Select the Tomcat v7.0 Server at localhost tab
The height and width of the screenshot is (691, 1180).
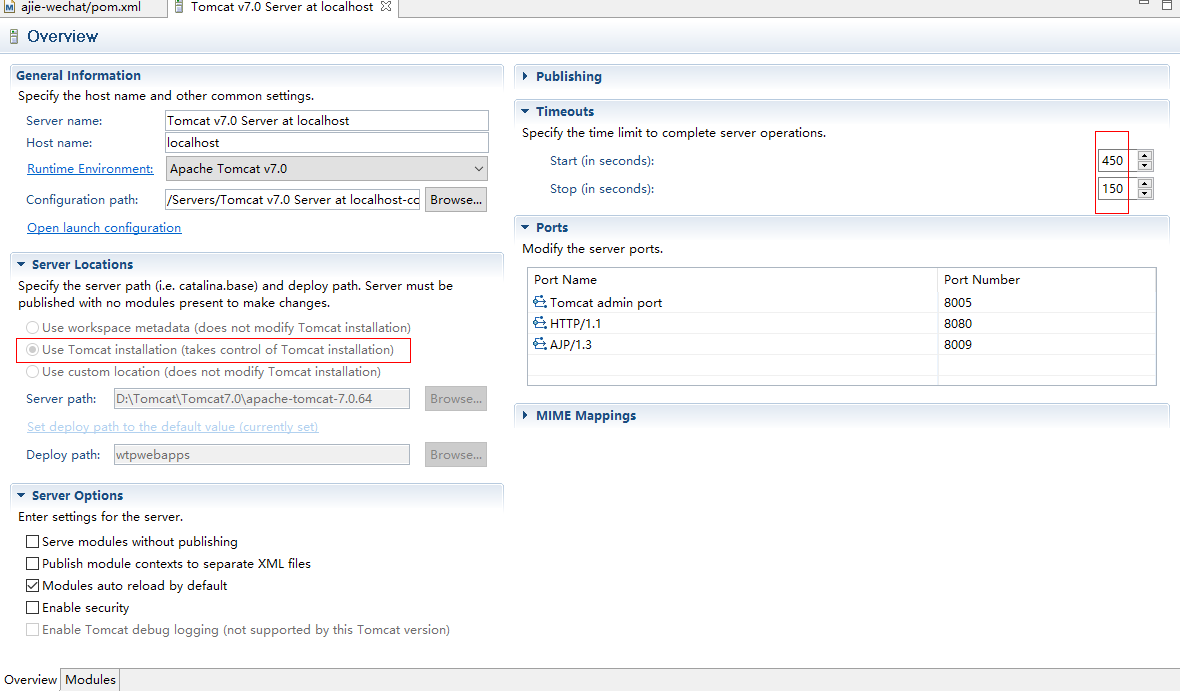pos(281,7)
